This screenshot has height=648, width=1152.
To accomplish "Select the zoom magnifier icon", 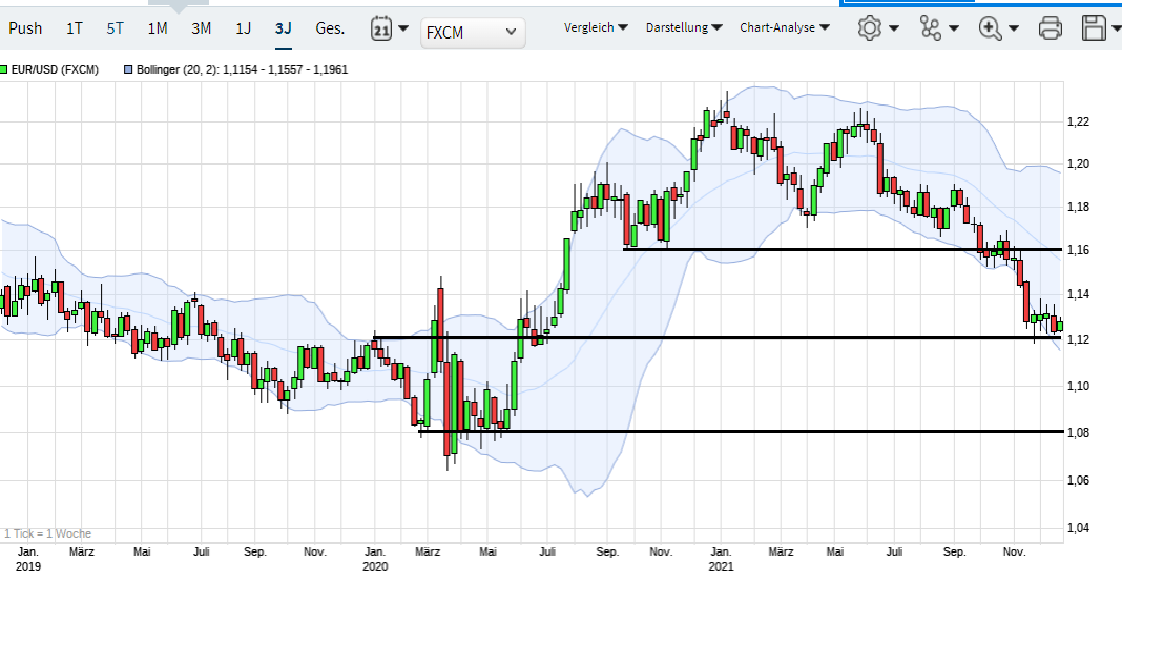I will tap(991, 27).
